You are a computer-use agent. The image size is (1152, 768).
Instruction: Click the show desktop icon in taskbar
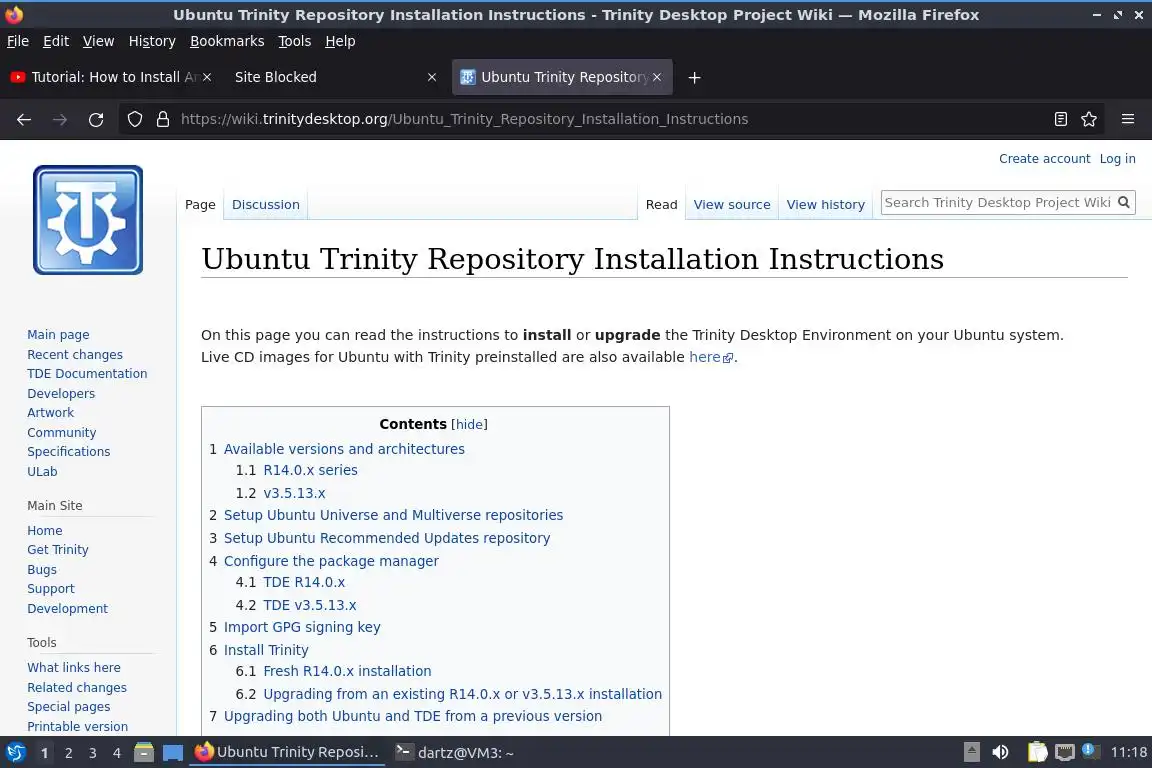173,752
